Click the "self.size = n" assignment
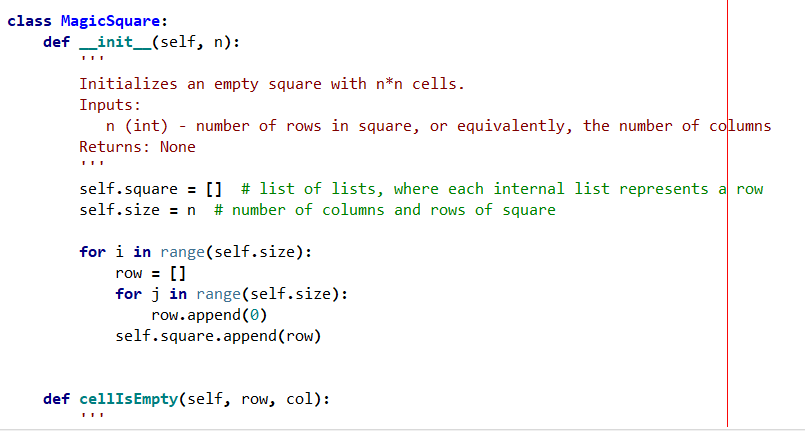Image resolution: width=805 pixels, height=431 pixels. click(137, 210)
